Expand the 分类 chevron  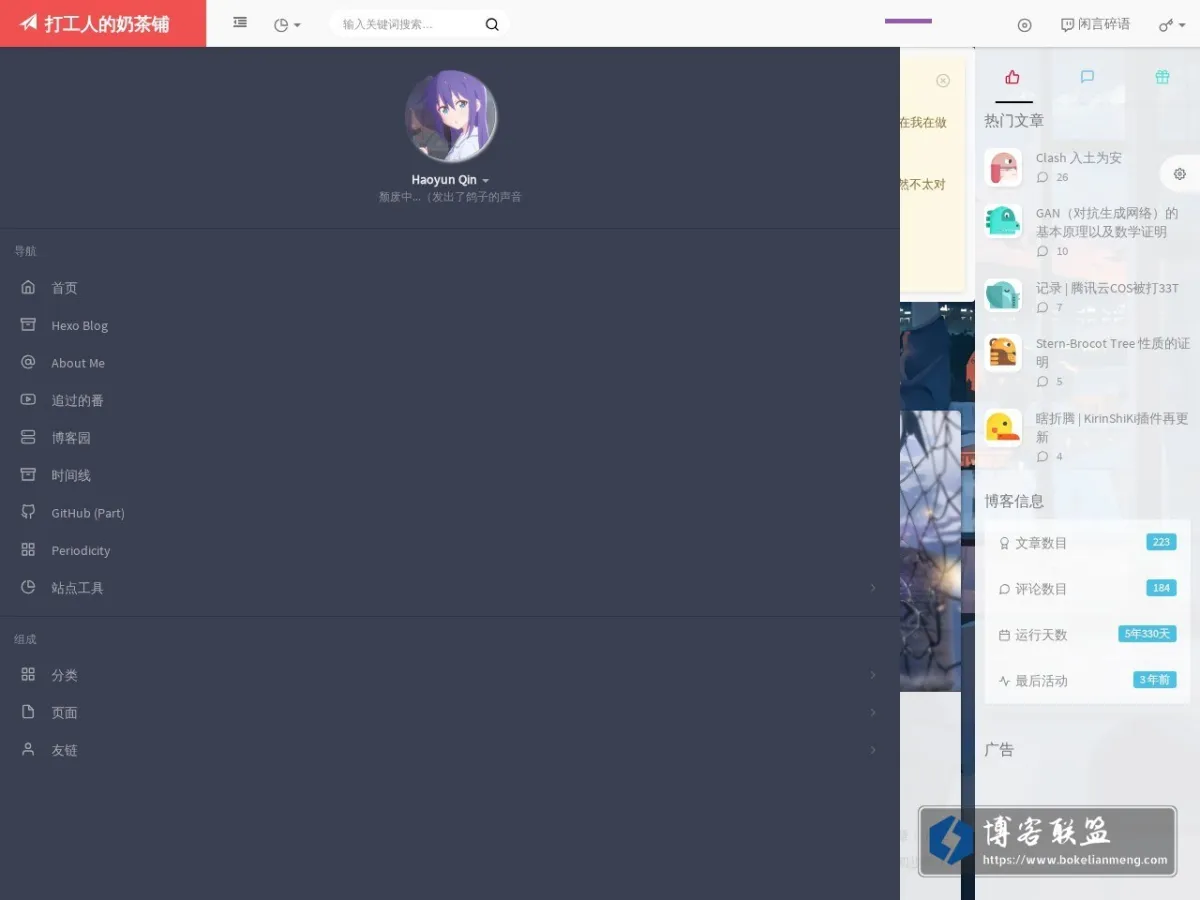pos(873,675)
